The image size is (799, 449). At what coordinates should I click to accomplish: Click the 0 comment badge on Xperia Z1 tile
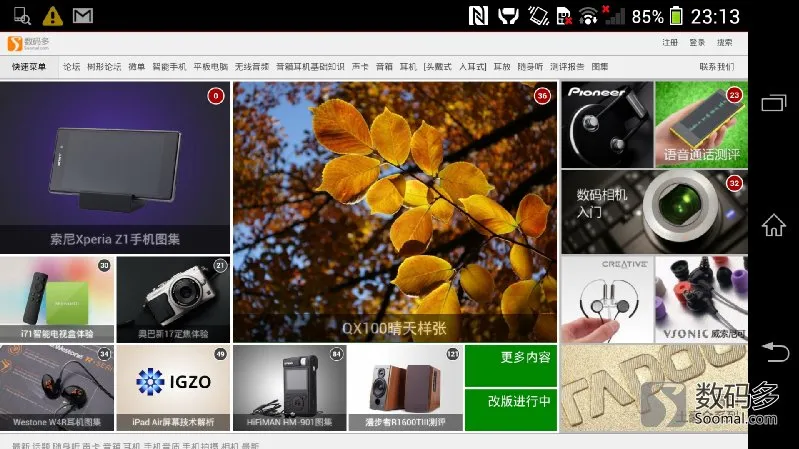(x=216, y=96)
